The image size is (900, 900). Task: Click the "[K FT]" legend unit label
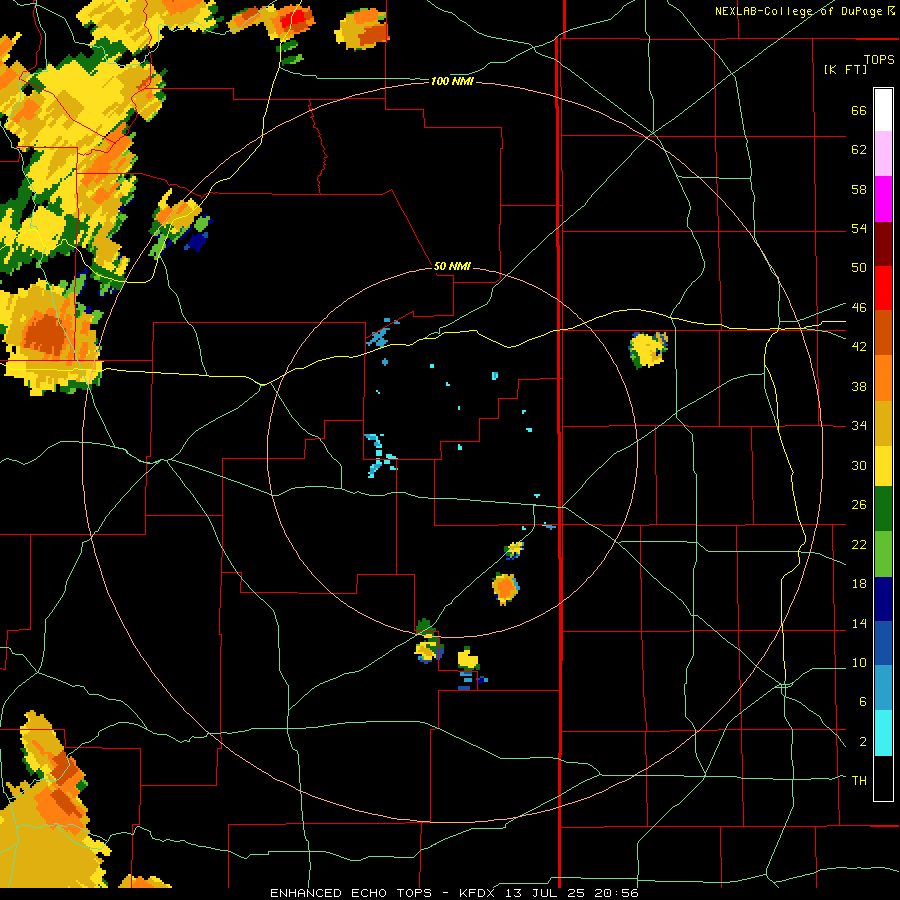(846, 69)
